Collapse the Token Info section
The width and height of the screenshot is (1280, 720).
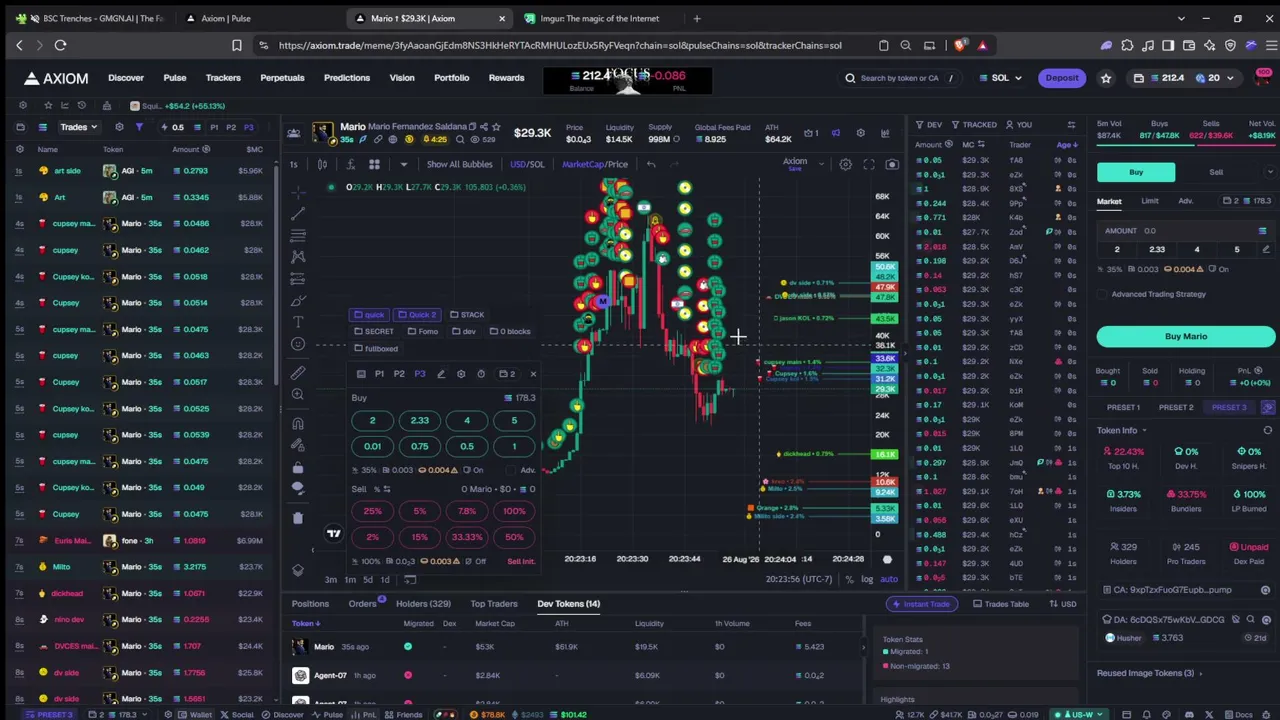pyautogui.click(x=1122, y=430)
